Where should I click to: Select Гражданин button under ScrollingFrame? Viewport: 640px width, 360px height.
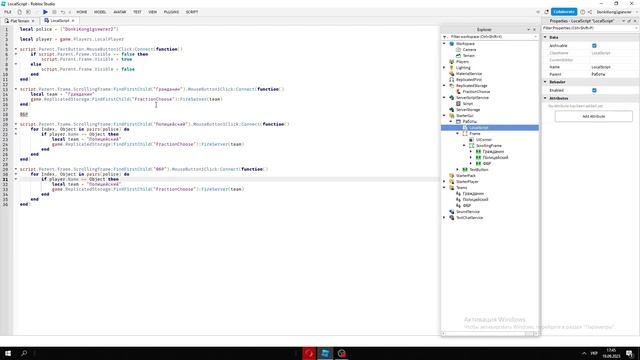(x=493, y=151)
